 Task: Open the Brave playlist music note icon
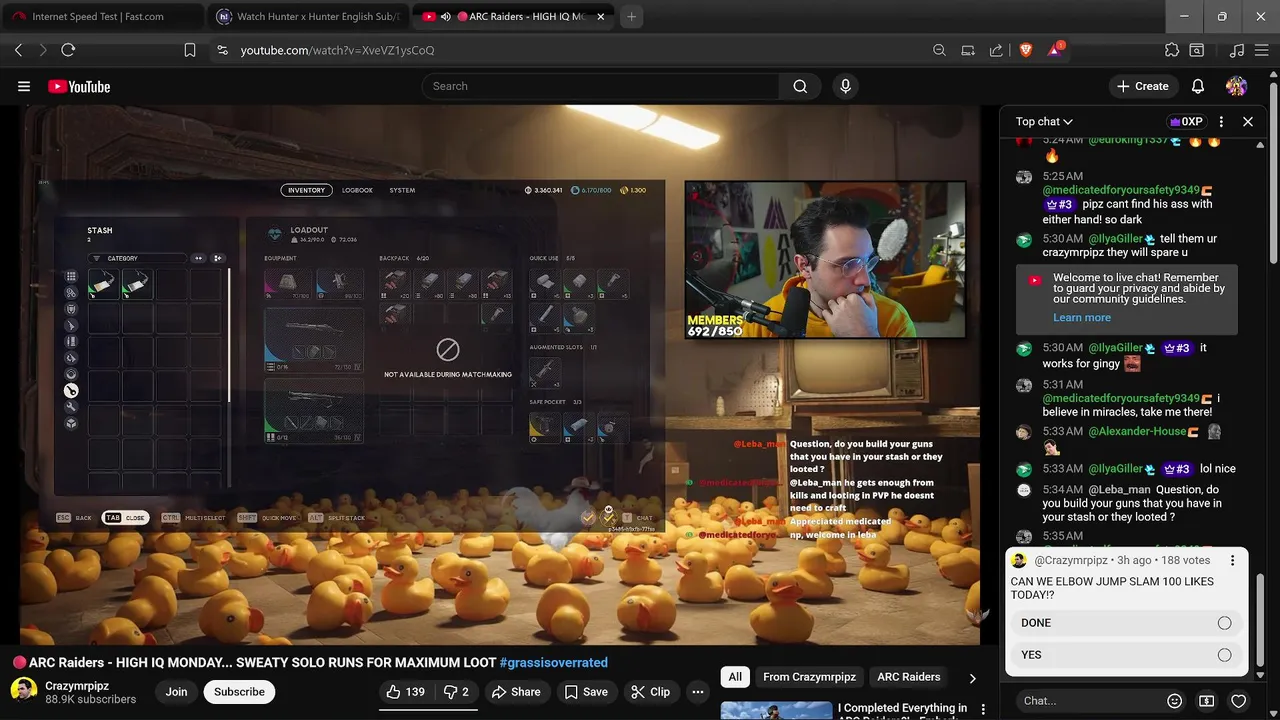pyautogui.click(x=1236, y=50)
